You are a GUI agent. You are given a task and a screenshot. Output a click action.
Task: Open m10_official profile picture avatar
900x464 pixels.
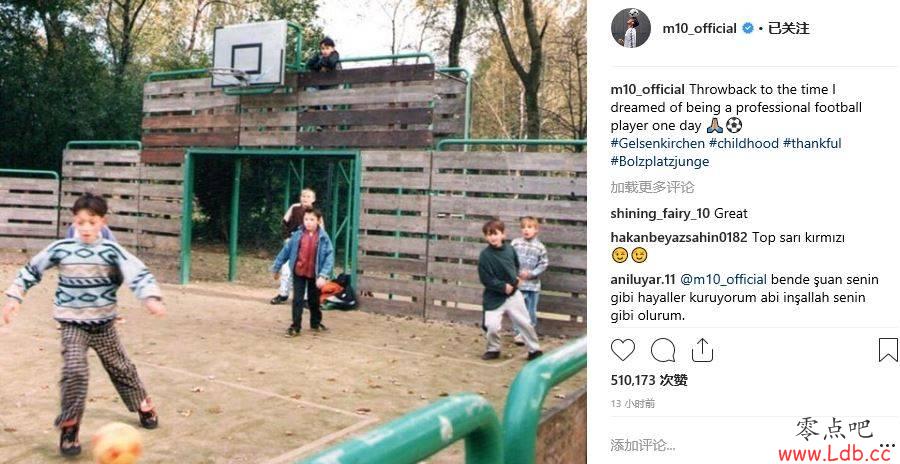click(631, 28)
